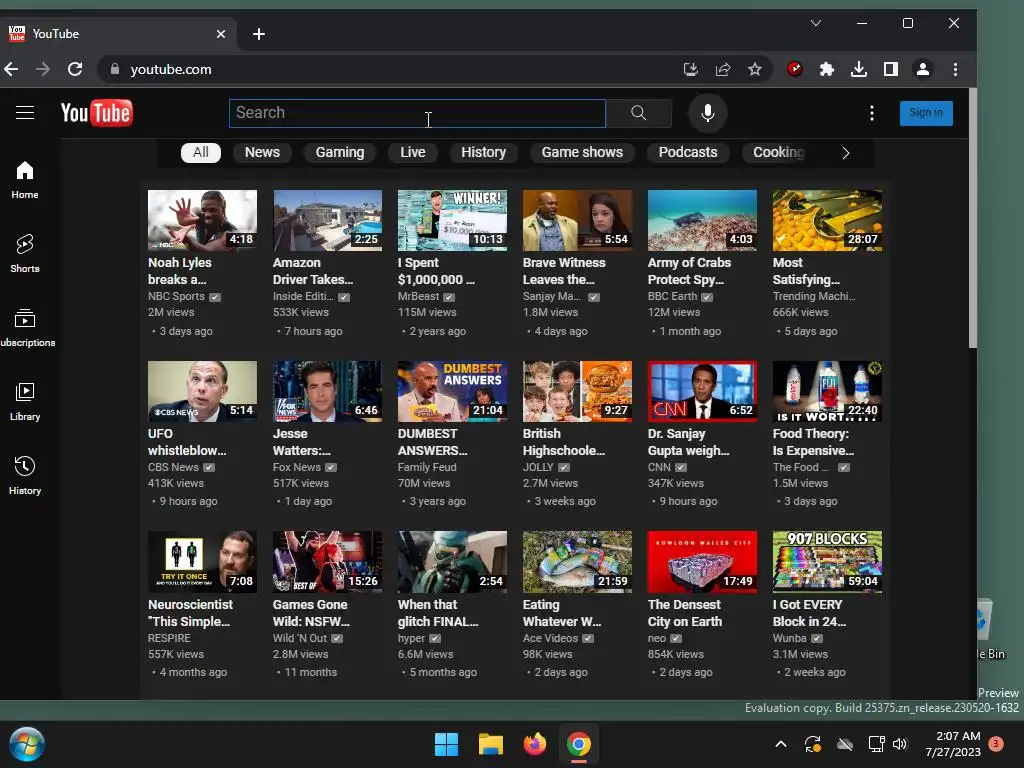
Task: Open Library from sidebar
Action: point(25,402)
